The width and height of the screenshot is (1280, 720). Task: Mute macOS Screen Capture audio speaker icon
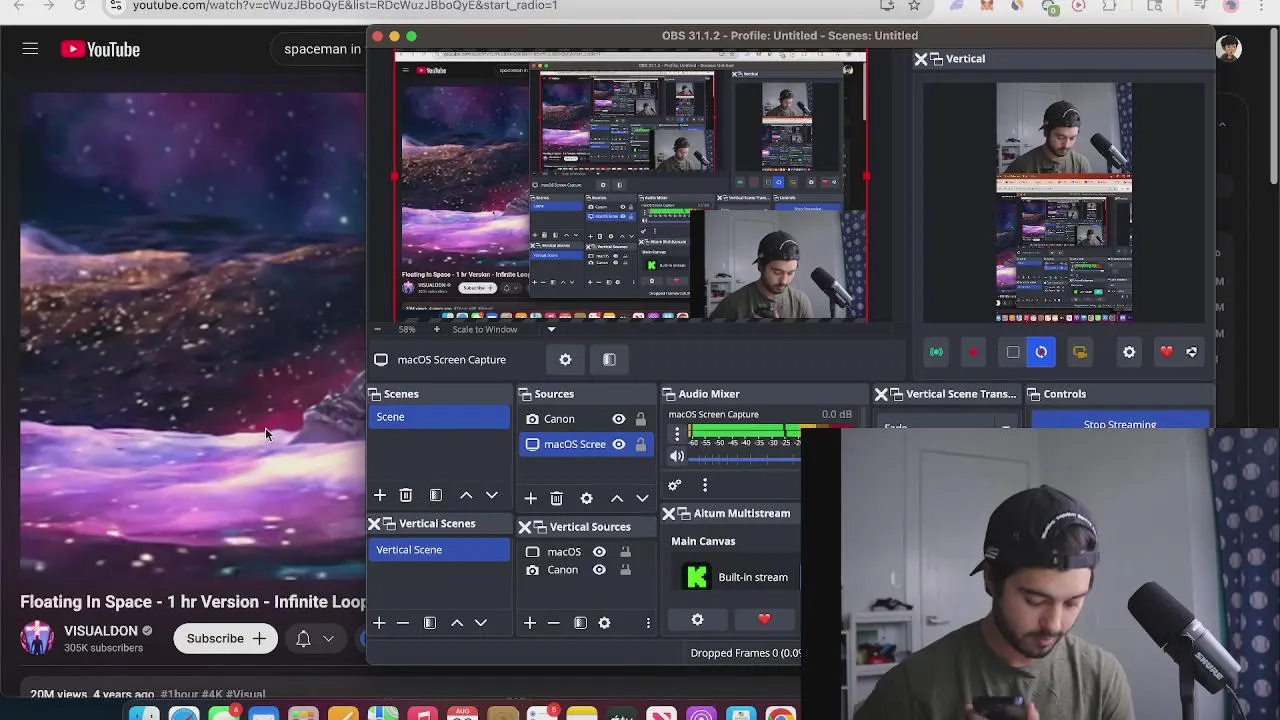677,456
